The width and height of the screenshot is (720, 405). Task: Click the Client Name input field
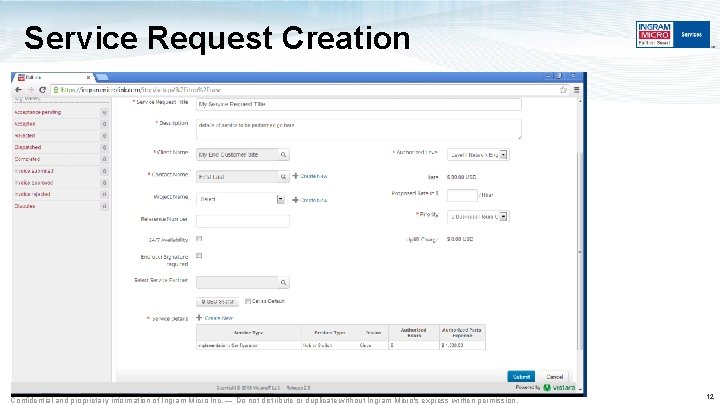tap(237, 155)
